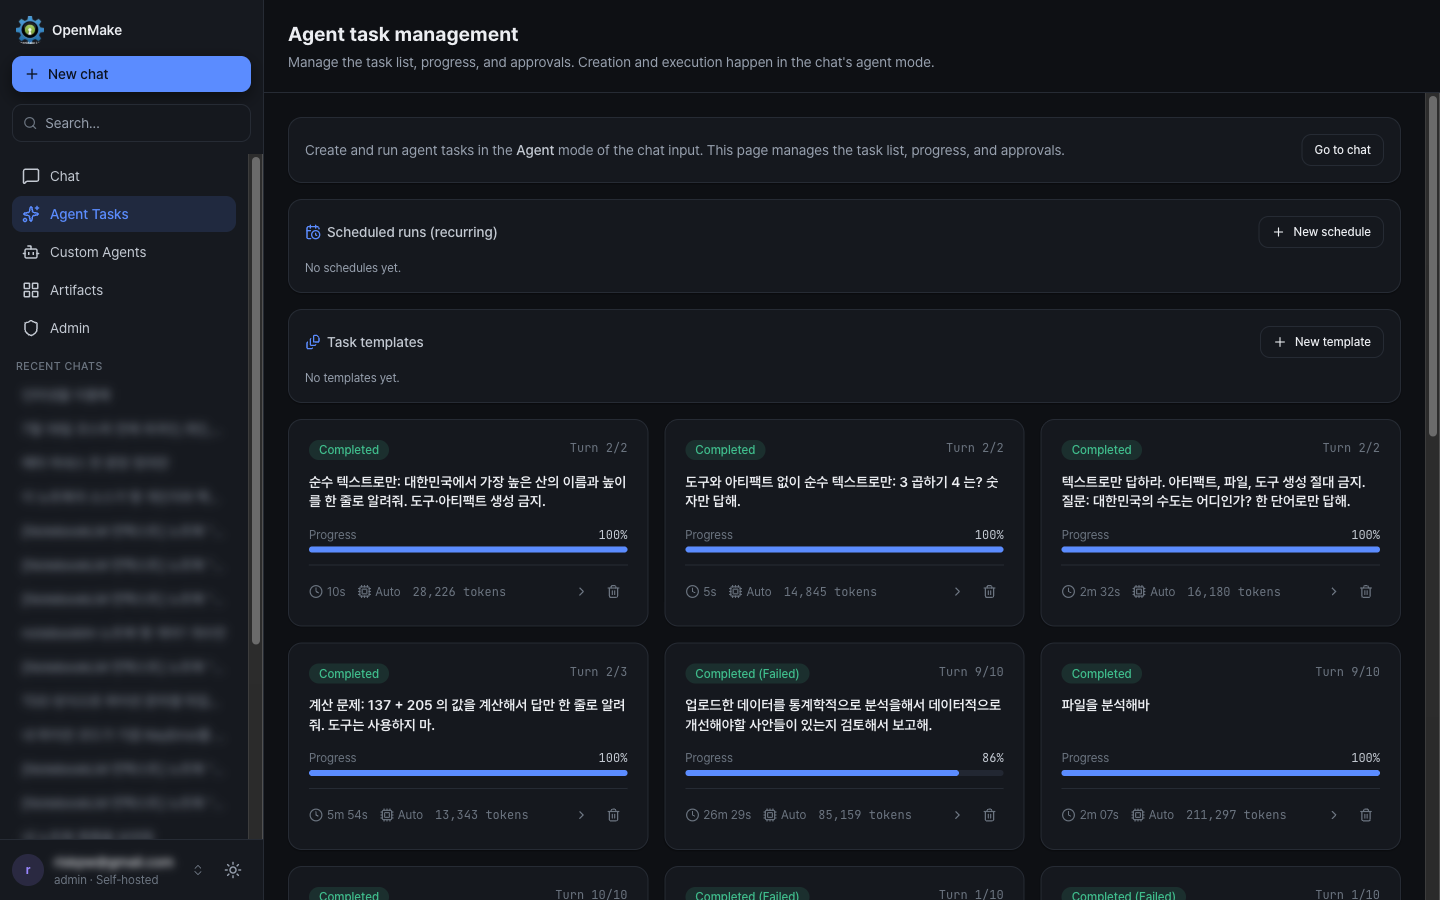Click the Chat speech bubble icon
Viewport: 1440px width, 900px height.
[x=31, y=176]
